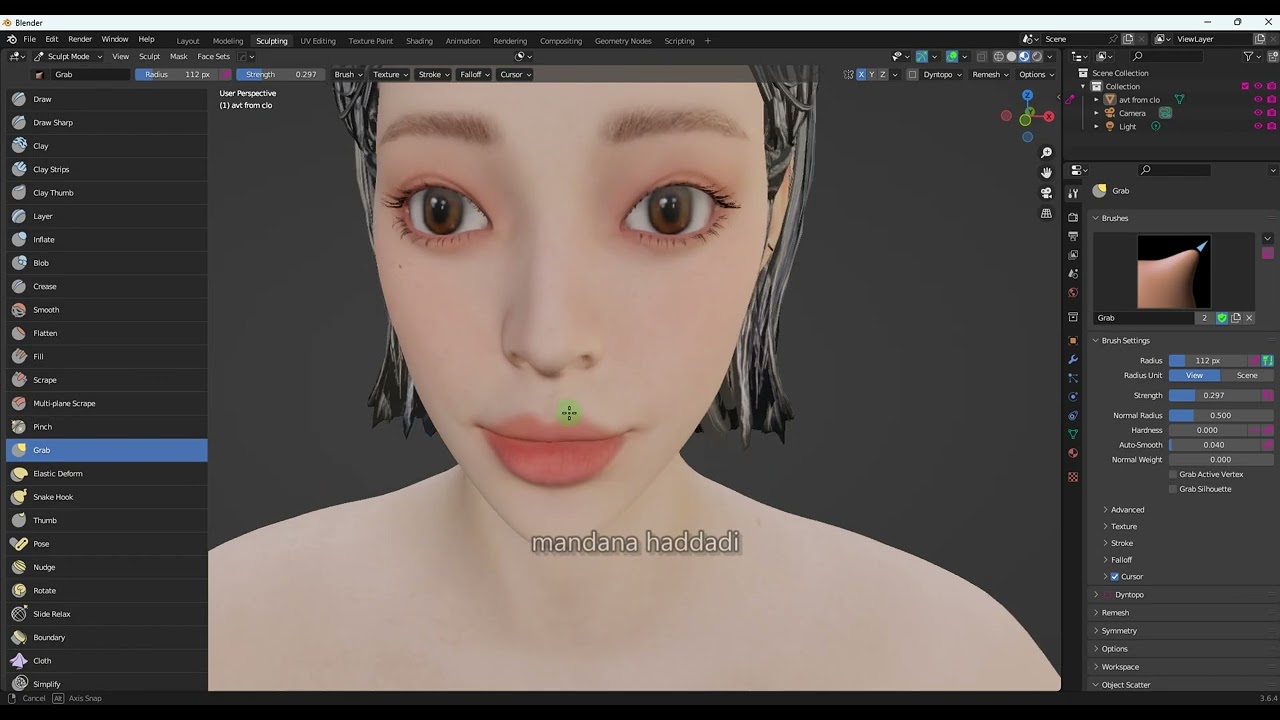Select the Draw sculpt brush

click(x=106, y=99)
